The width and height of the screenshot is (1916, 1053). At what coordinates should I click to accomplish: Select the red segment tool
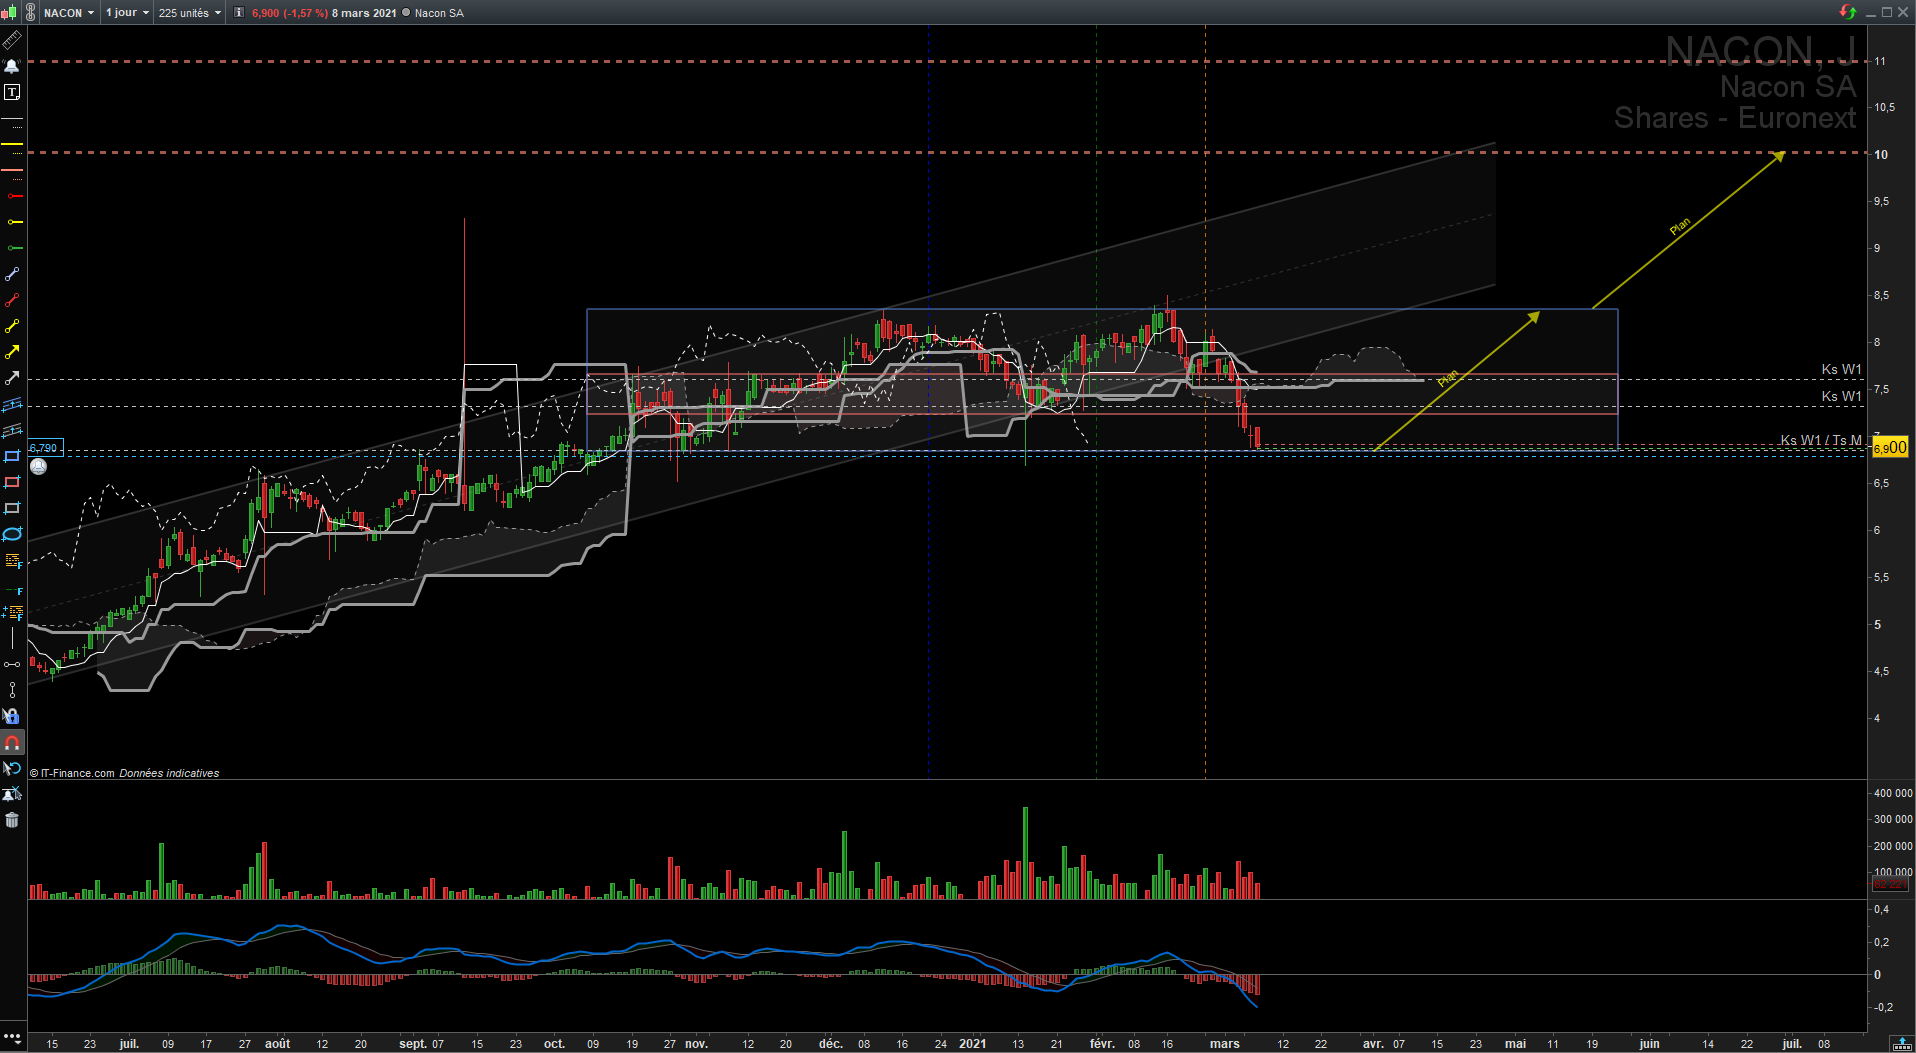(12, 300)
